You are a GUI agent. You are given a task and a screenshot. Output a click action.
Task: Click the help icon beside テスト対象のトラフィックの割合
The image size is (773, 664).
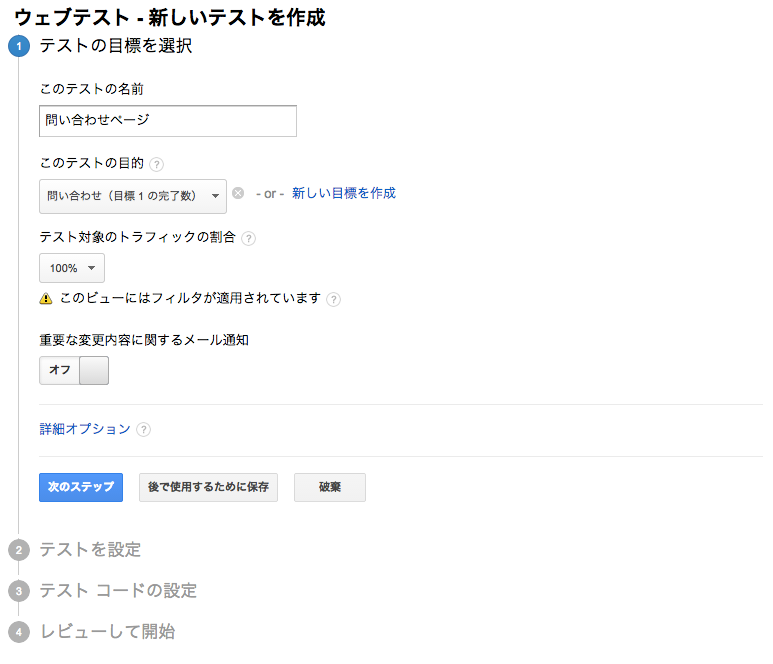tap(248, 239)
